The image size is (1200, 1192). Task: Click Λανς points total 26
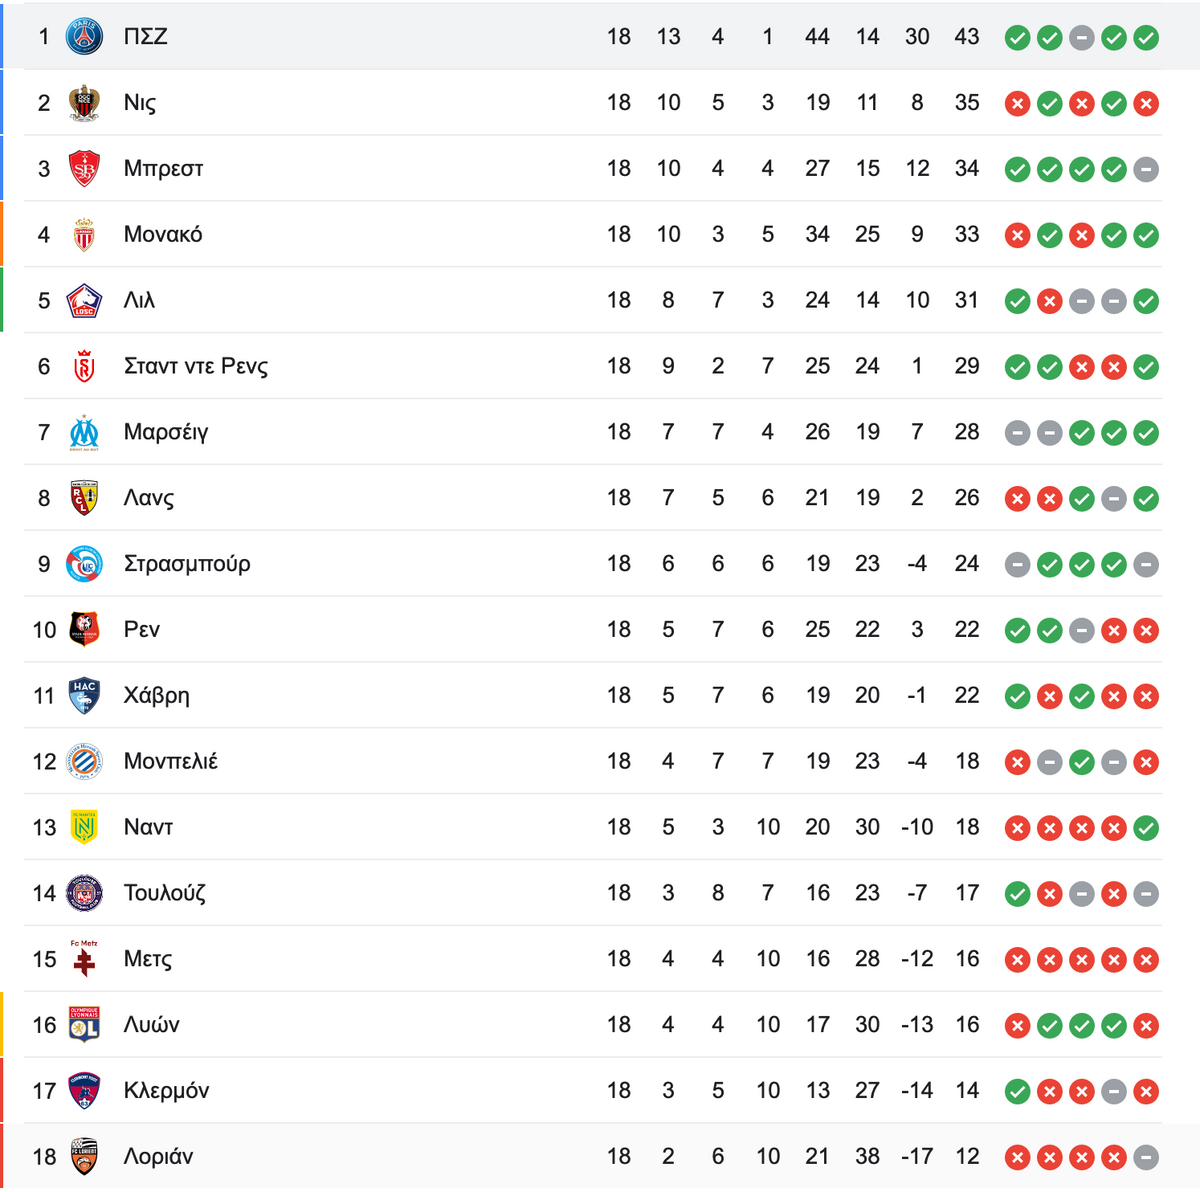pyautogui.click(x=967, y=498)
